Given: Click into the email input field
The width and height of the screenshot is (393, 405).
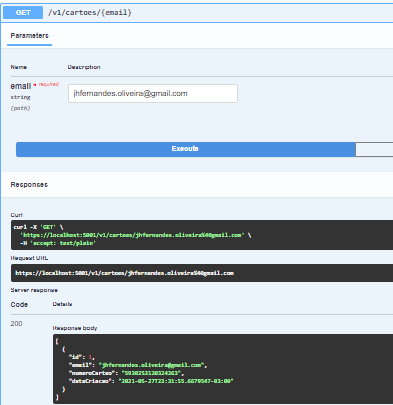Looking at the screenshot, I should point(153,93).
